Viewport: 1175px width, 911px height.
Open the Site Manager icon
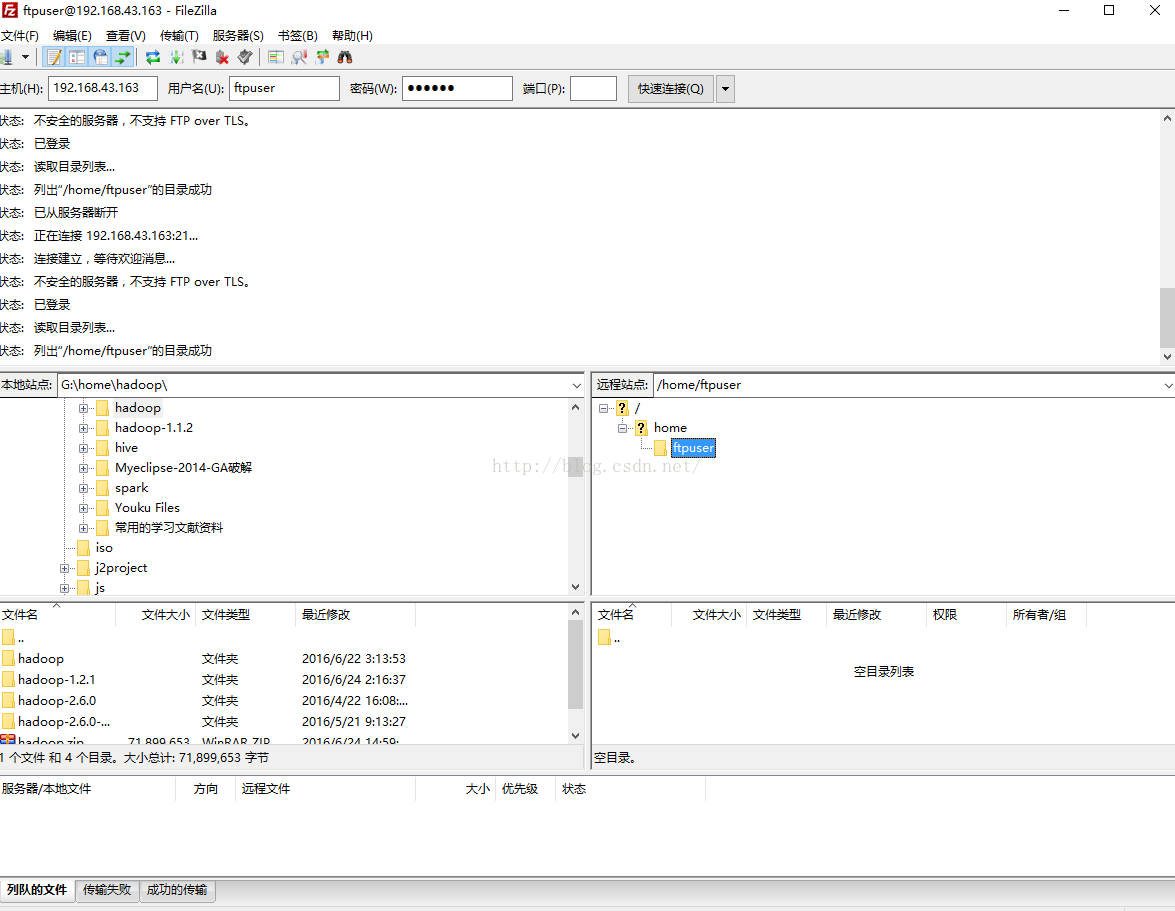click(6, 57)
